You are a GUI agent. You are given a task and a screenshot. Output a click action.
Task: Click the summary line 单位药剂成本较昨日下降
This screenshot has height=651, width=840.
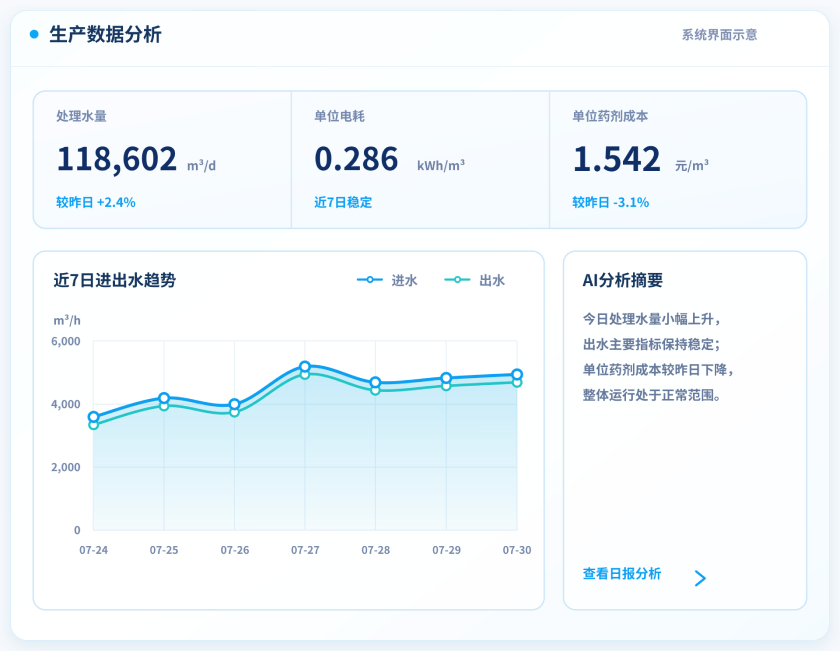pyautogui.click(x=658, y=370)
